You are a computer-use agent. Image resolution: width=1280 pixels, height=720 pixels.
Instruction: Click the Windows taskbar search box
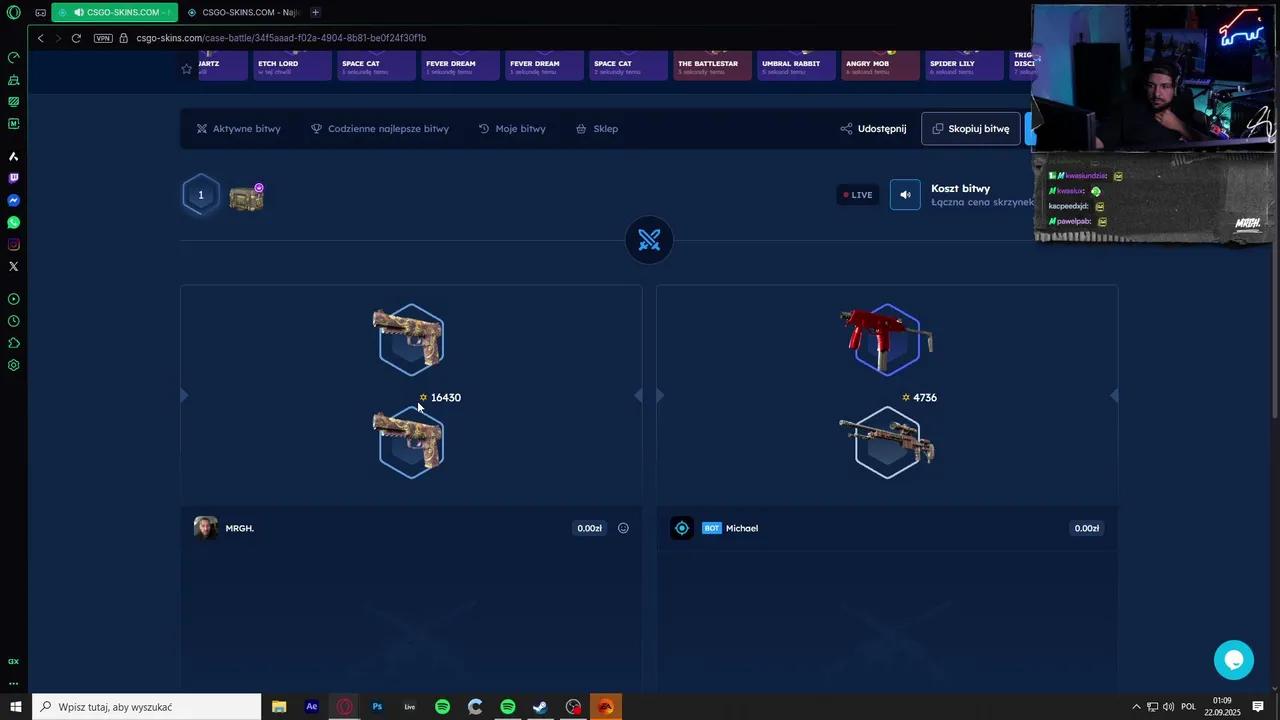(147, 707)
